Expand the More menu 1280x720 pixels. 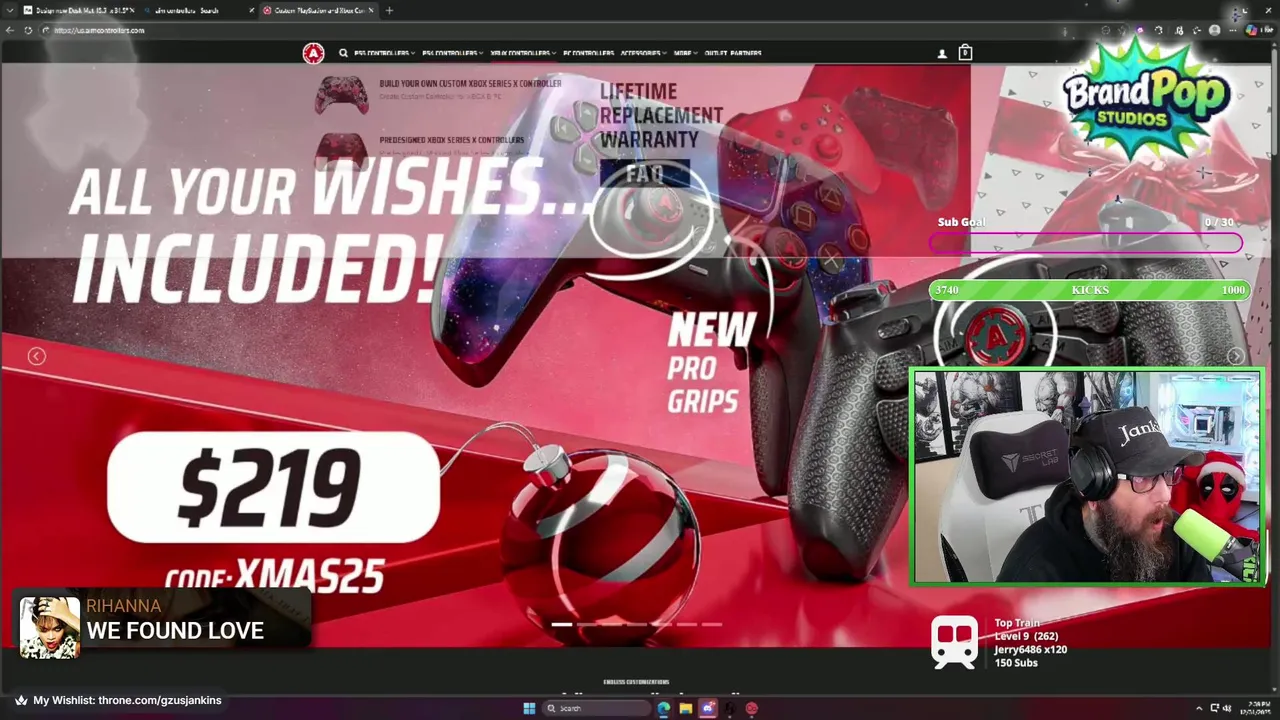click(x=686, y=53)
